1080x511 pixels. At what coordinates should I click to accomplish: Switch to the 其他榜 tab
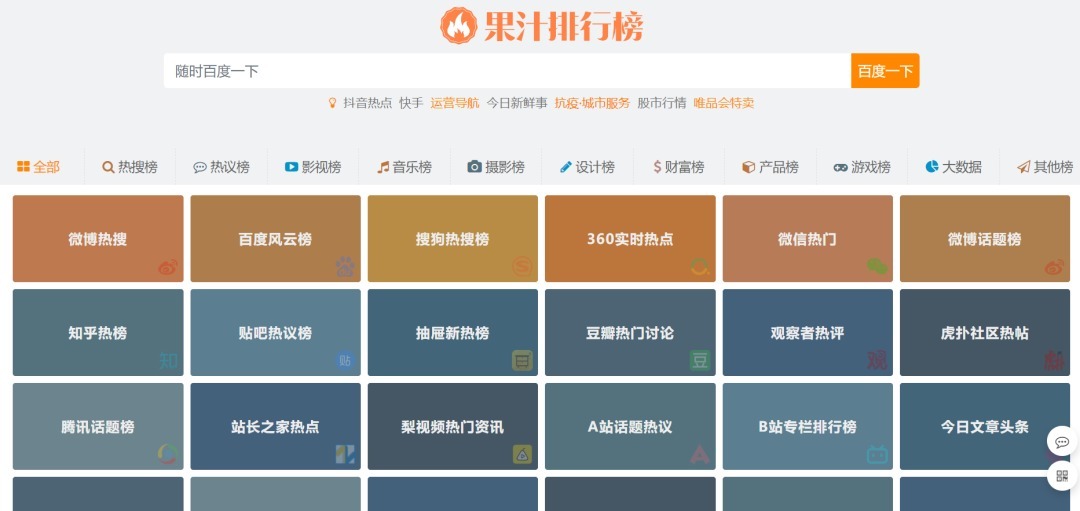(x=1045, y=167)
